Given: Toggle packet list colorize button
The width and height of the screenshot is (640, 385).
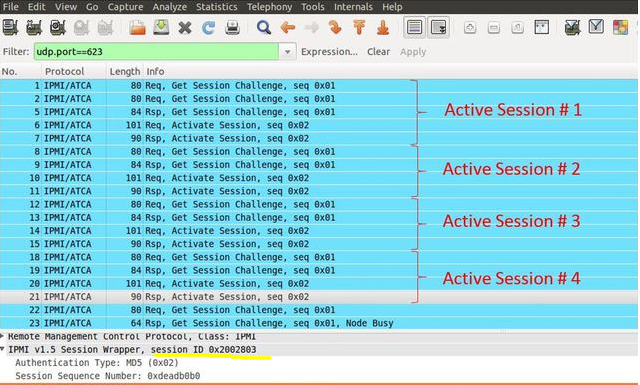Looking at the screenshot, I should pyautogui.click(x=415, y=27).
